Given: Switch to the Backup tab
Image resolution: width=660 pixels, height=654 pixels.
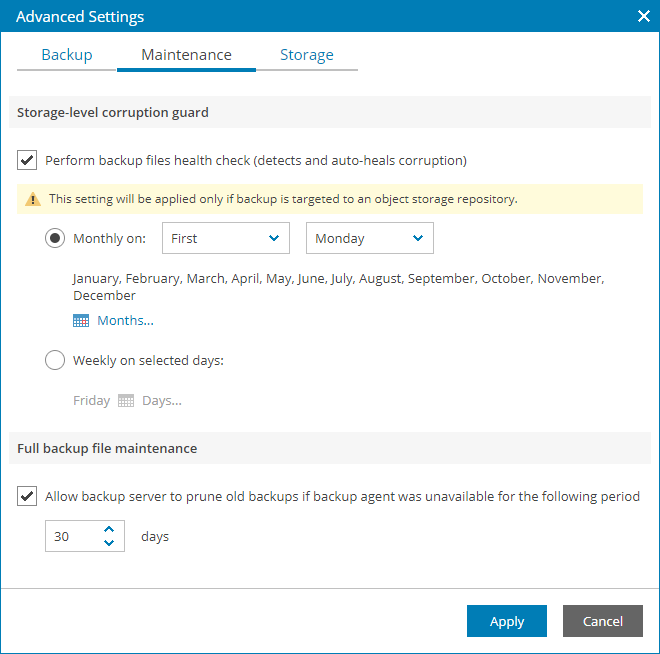Looking at the screenshot, I should click(67, 55).
